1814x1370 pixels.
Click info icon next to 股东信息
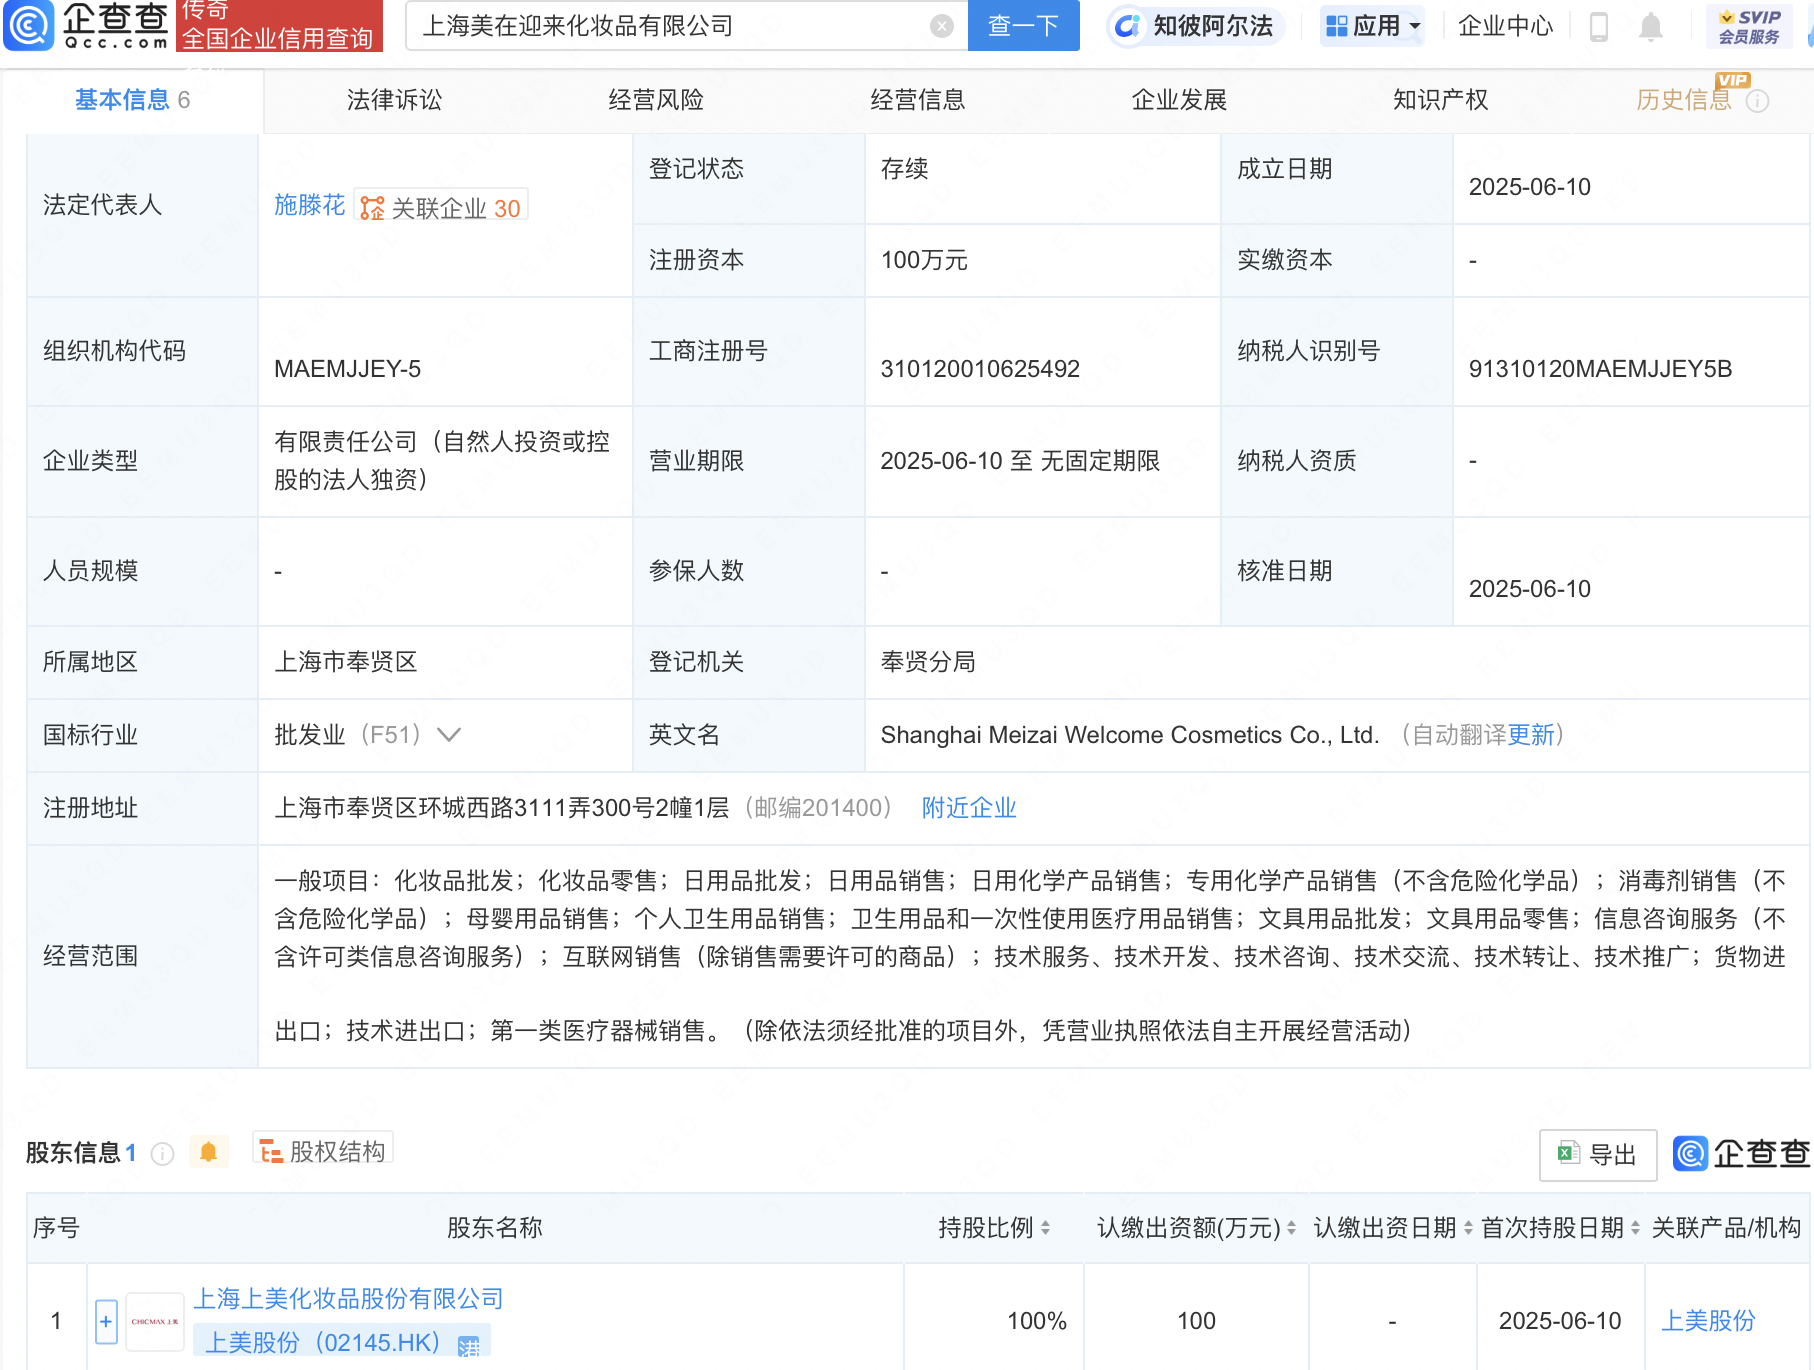point(162,1154)
